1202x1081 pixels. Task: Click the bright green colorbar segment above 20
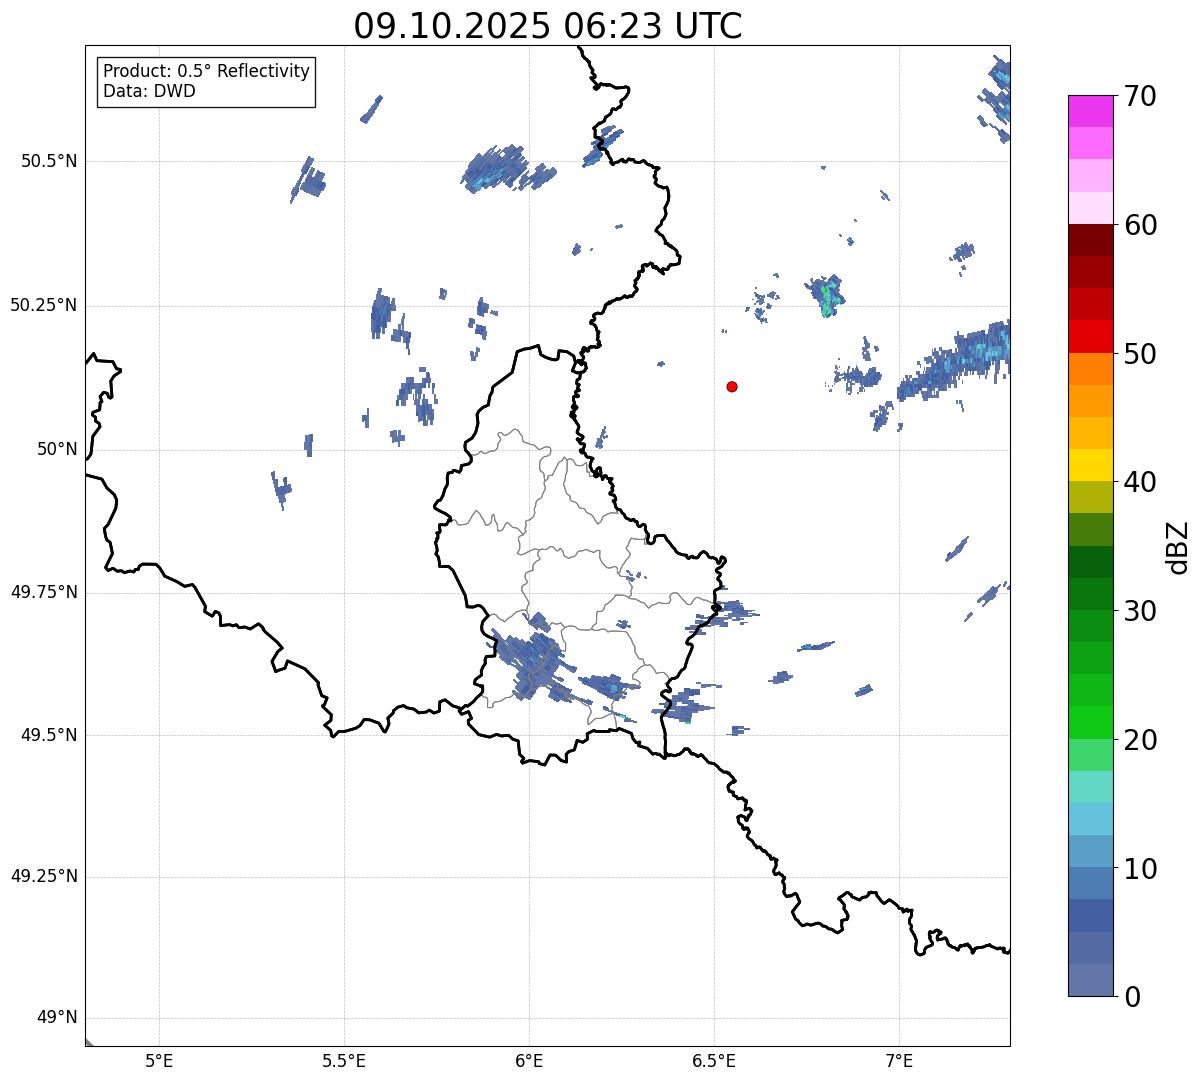coord(1090,722)
